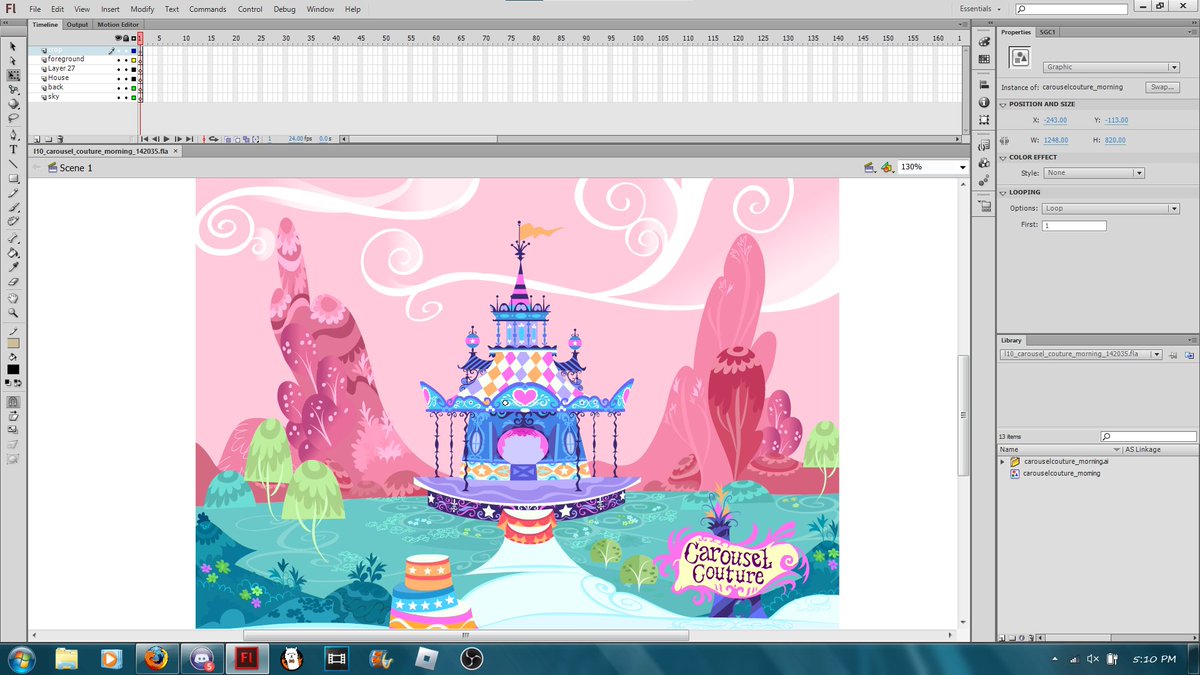This screenshot has height=675, width=1200.
Task: Click the New Folder icon in timeline
Action: click(49, 140)
